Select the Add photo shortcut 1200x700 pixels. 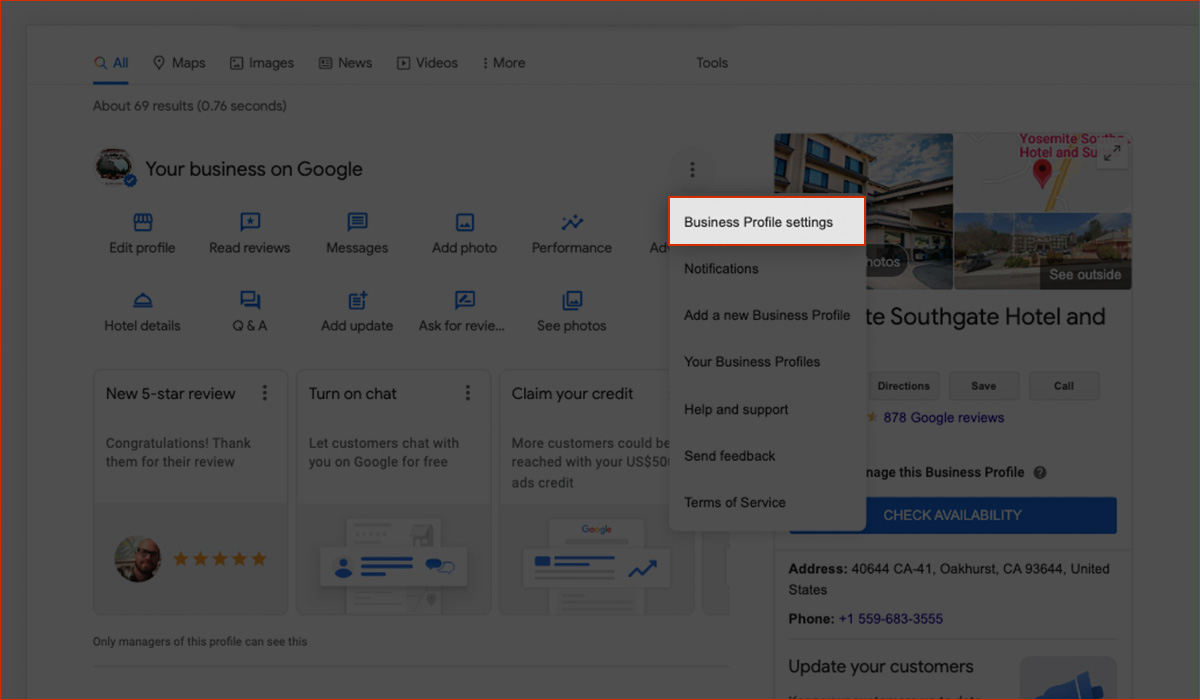(464, 234)
